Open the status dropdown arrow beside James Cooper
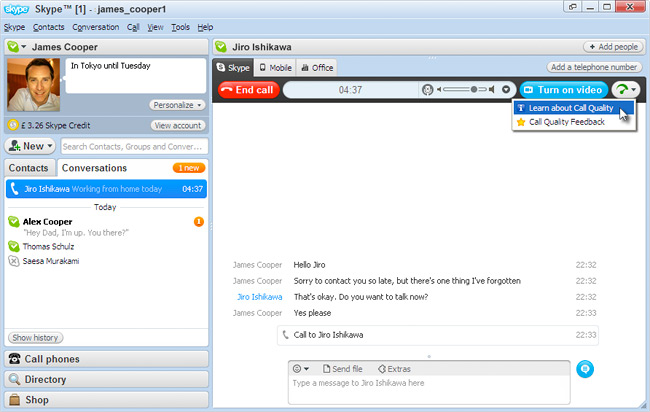The width and height of the screenshot is (650, 412). click(24, 47)
